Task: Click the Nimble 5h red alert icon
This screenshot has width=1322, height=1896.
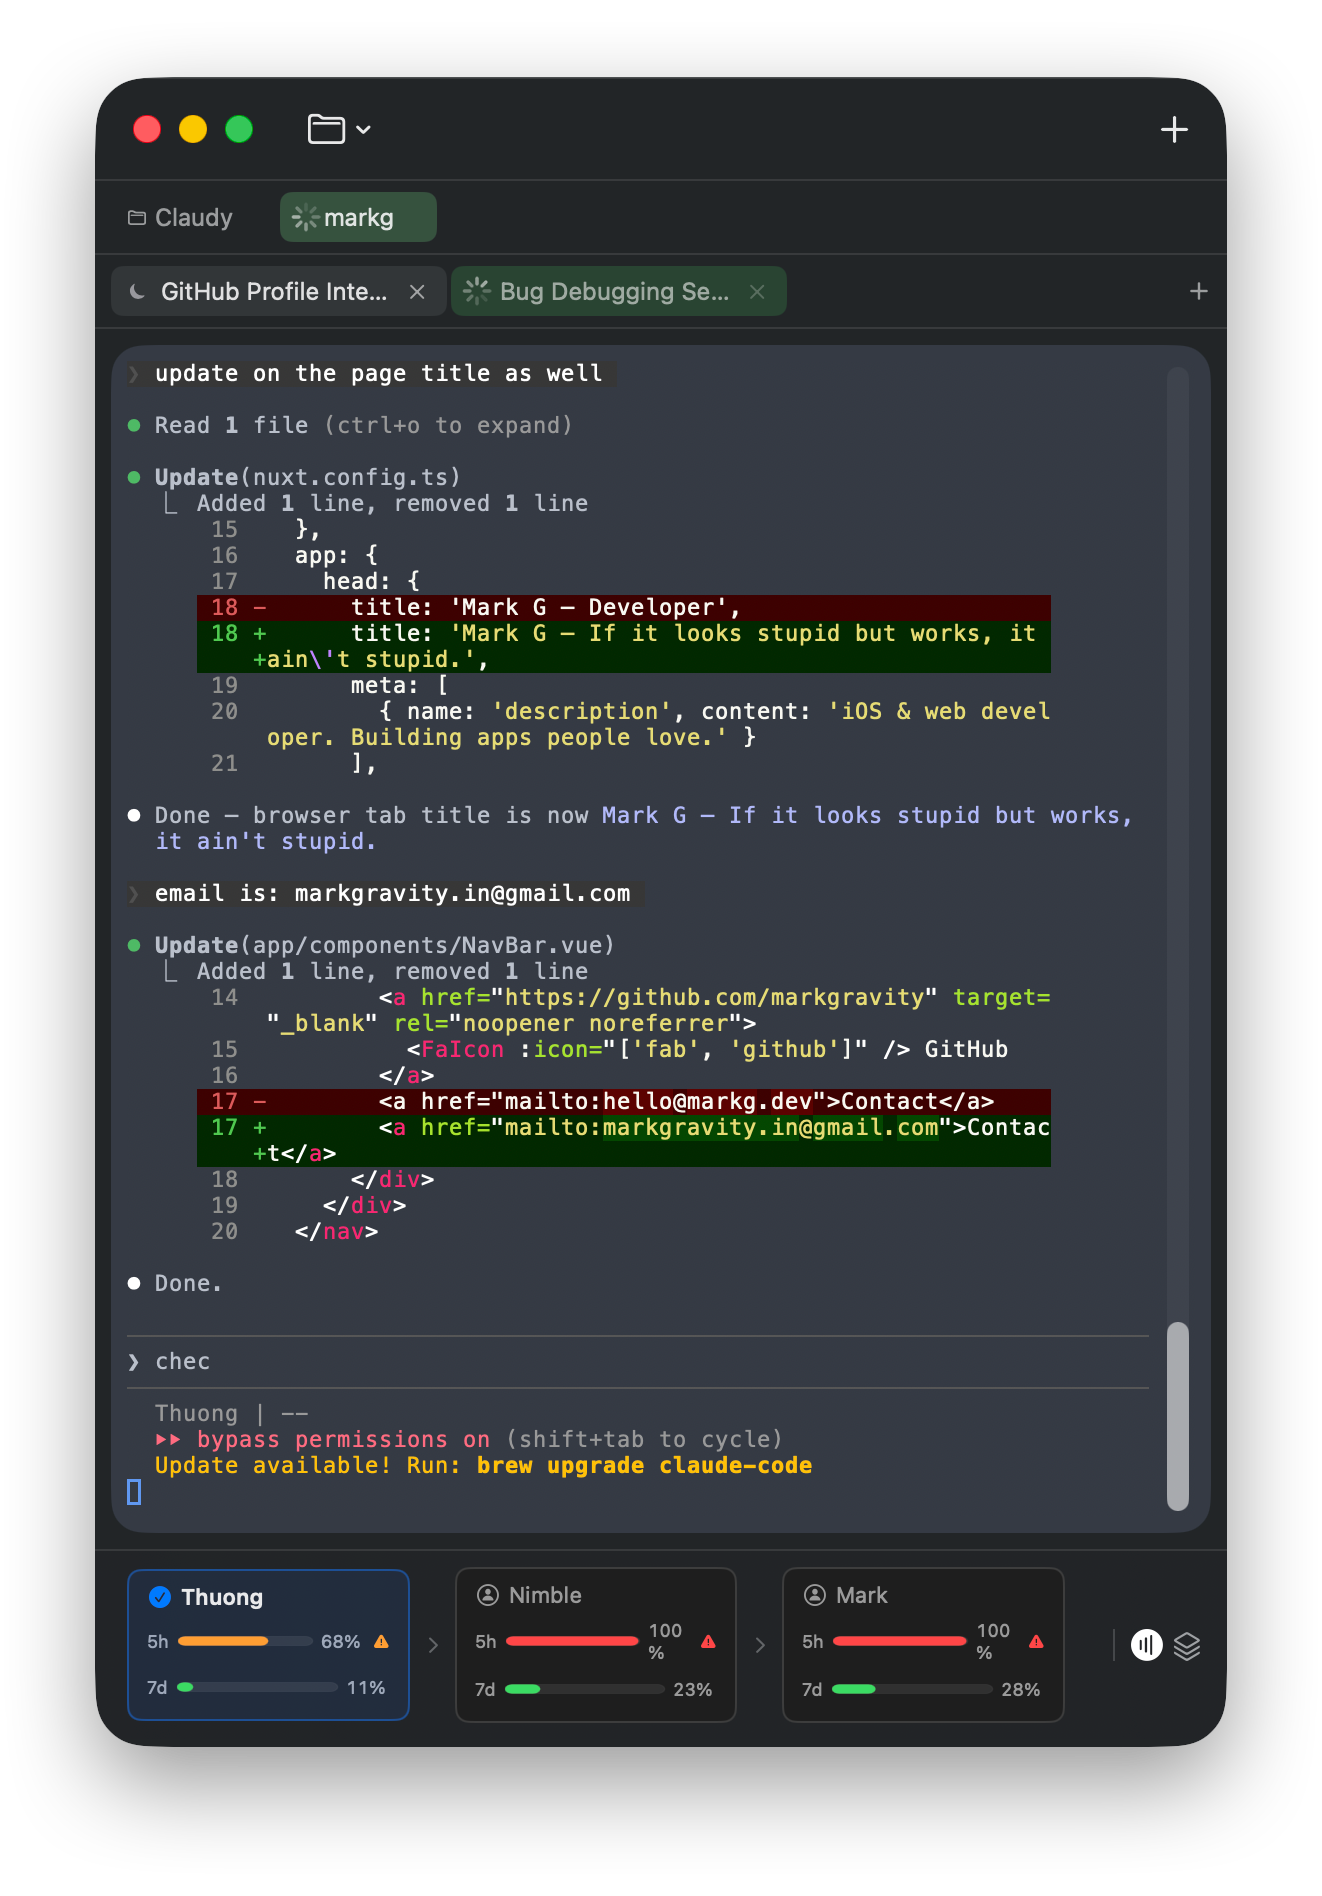Action: coord(708,1642)
